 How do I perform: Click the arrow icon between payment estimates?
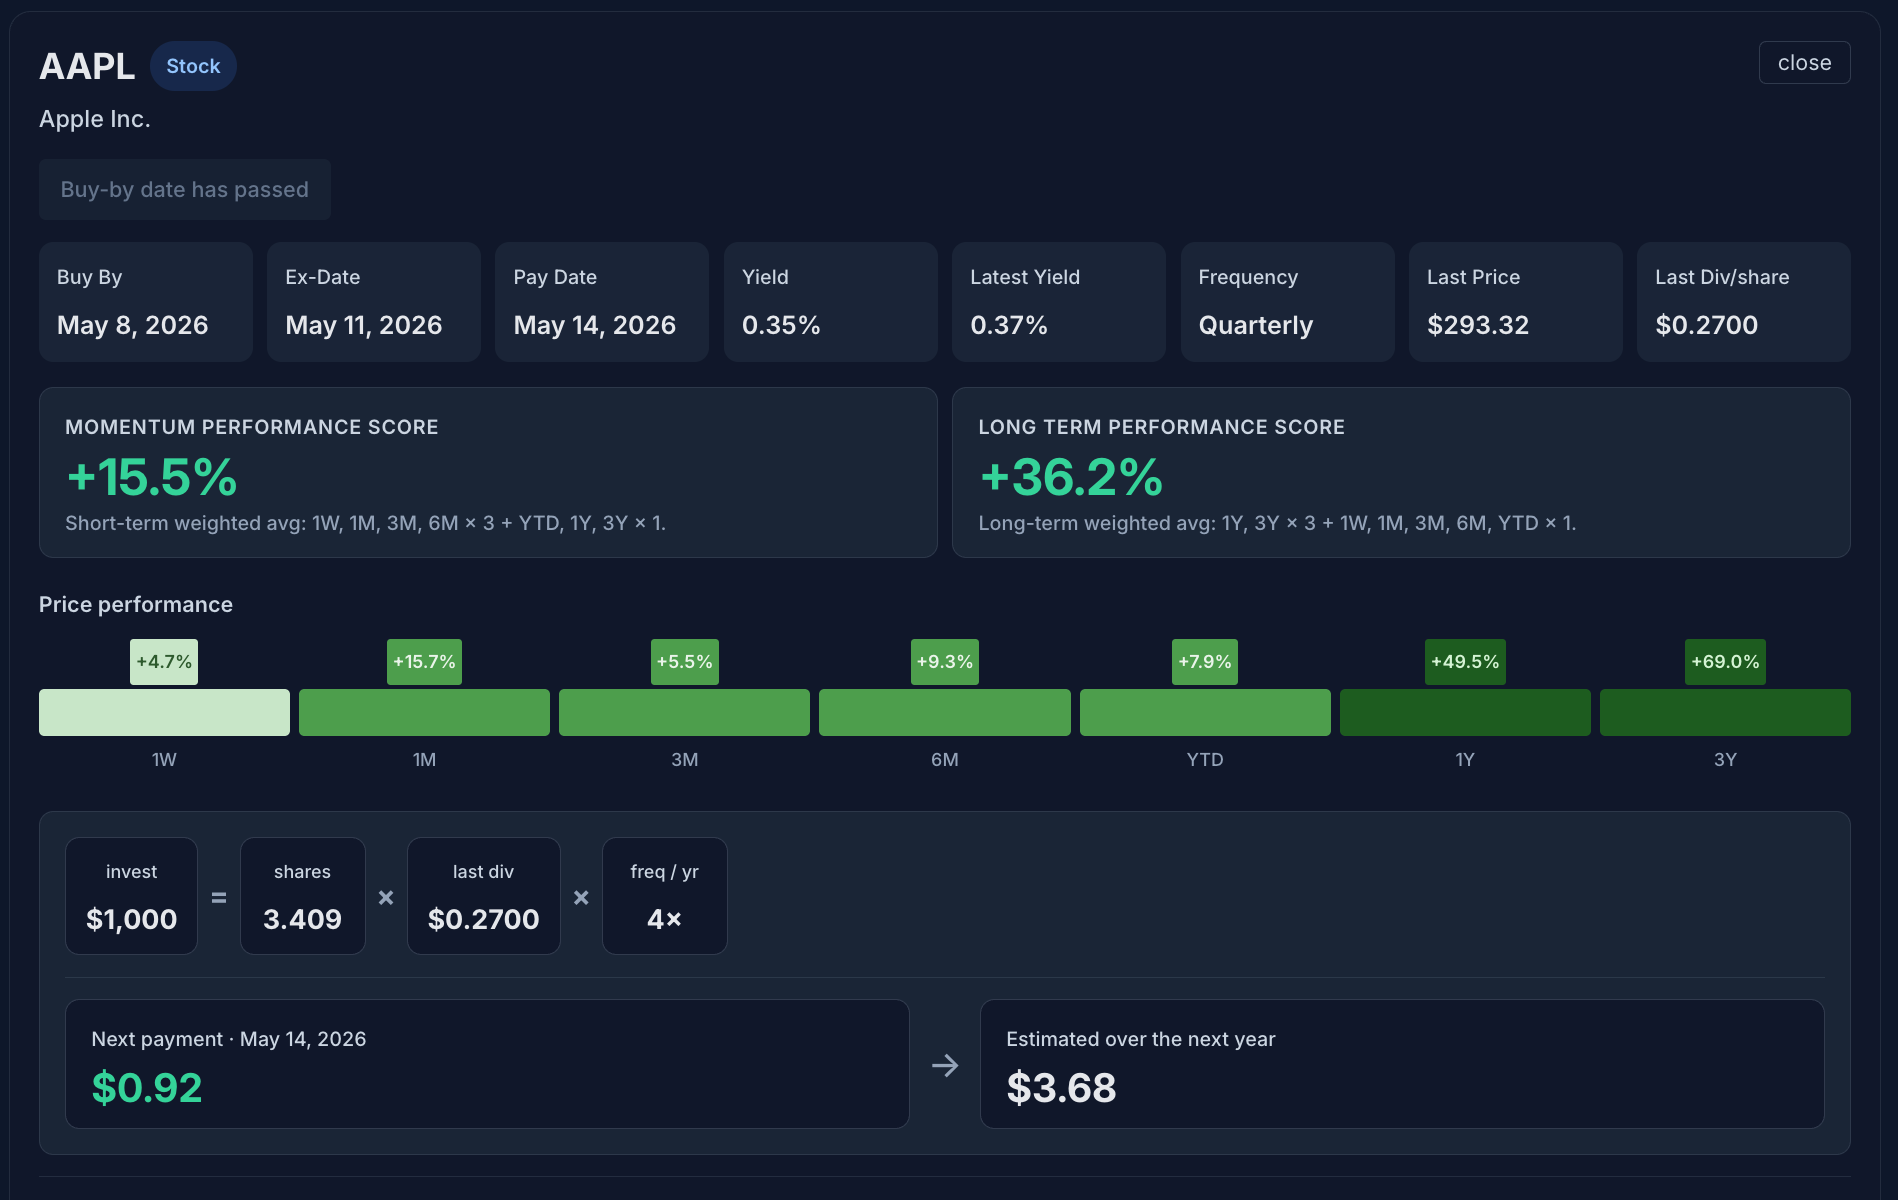tap(945, 1065)
